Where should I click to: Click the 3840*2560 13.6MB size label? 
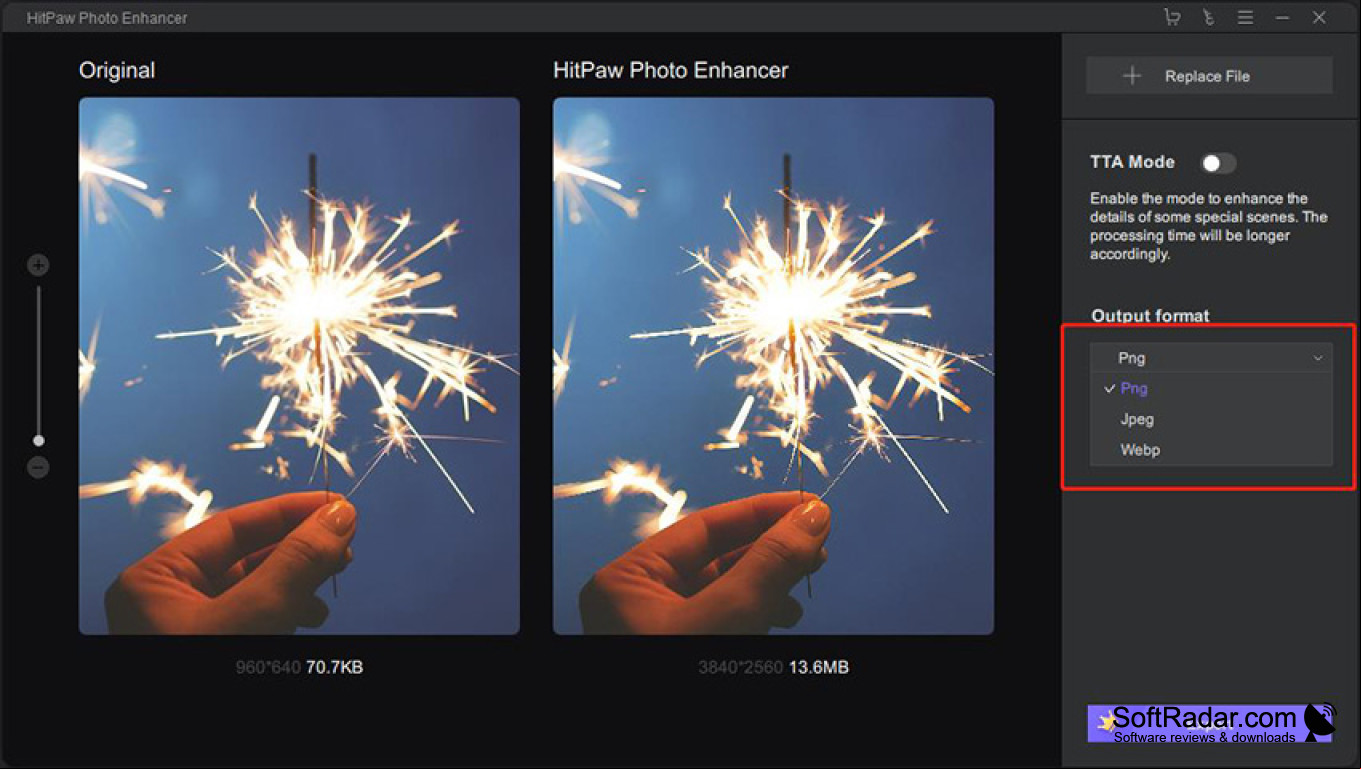773,667
